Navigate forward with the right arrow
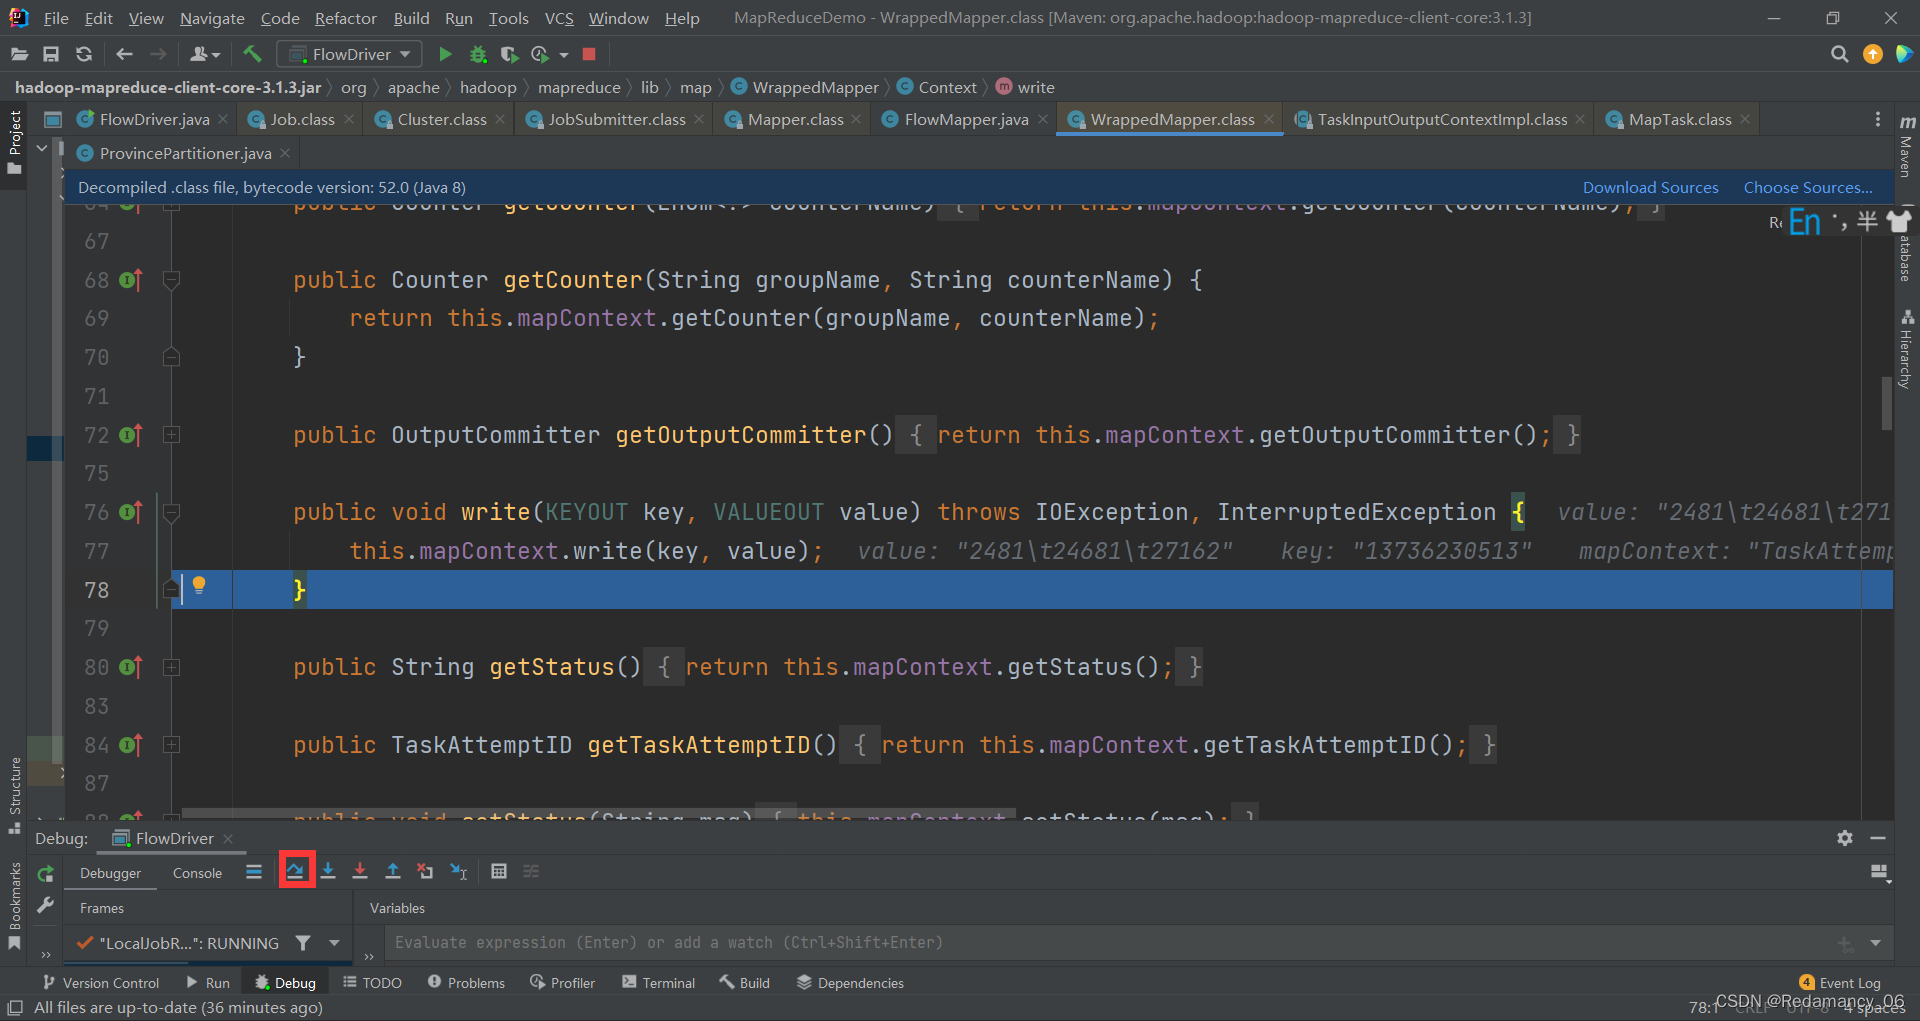This screenshot has height=1021, width=1920. tap(158, 54)
